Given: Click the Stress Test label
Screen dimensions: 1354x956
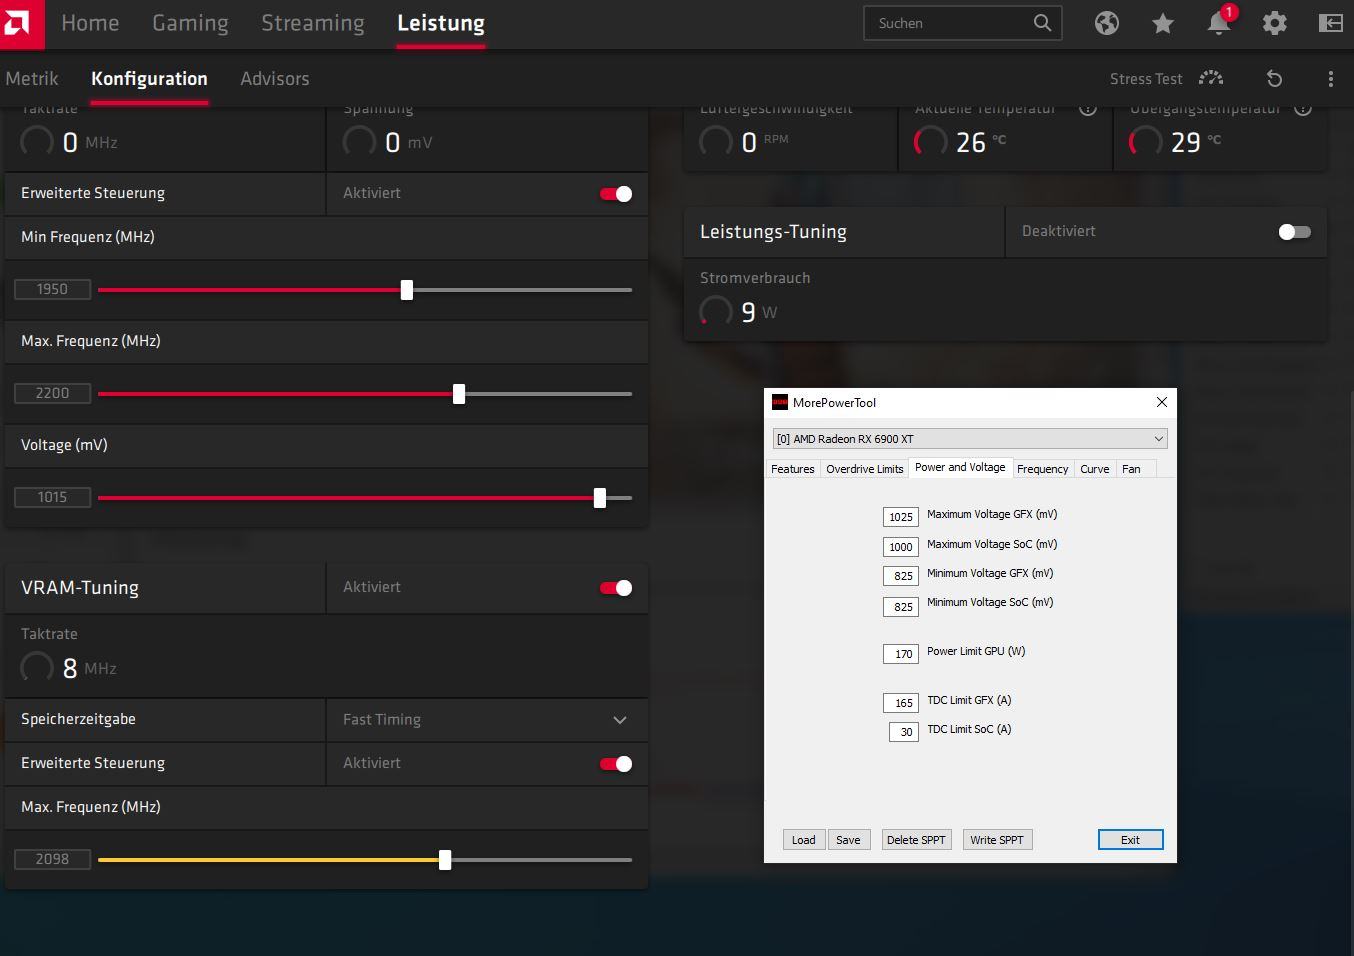Looking at the screenshot, I should [x=1146, y=79].
